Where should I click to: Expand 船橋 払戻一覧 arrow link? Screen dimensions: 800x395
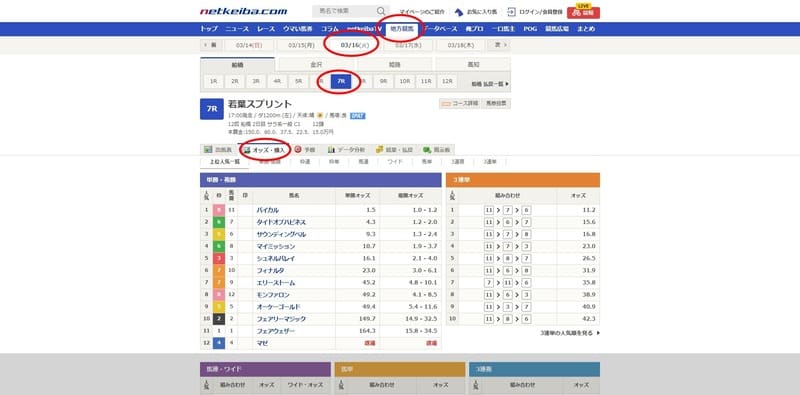point(490,84)
